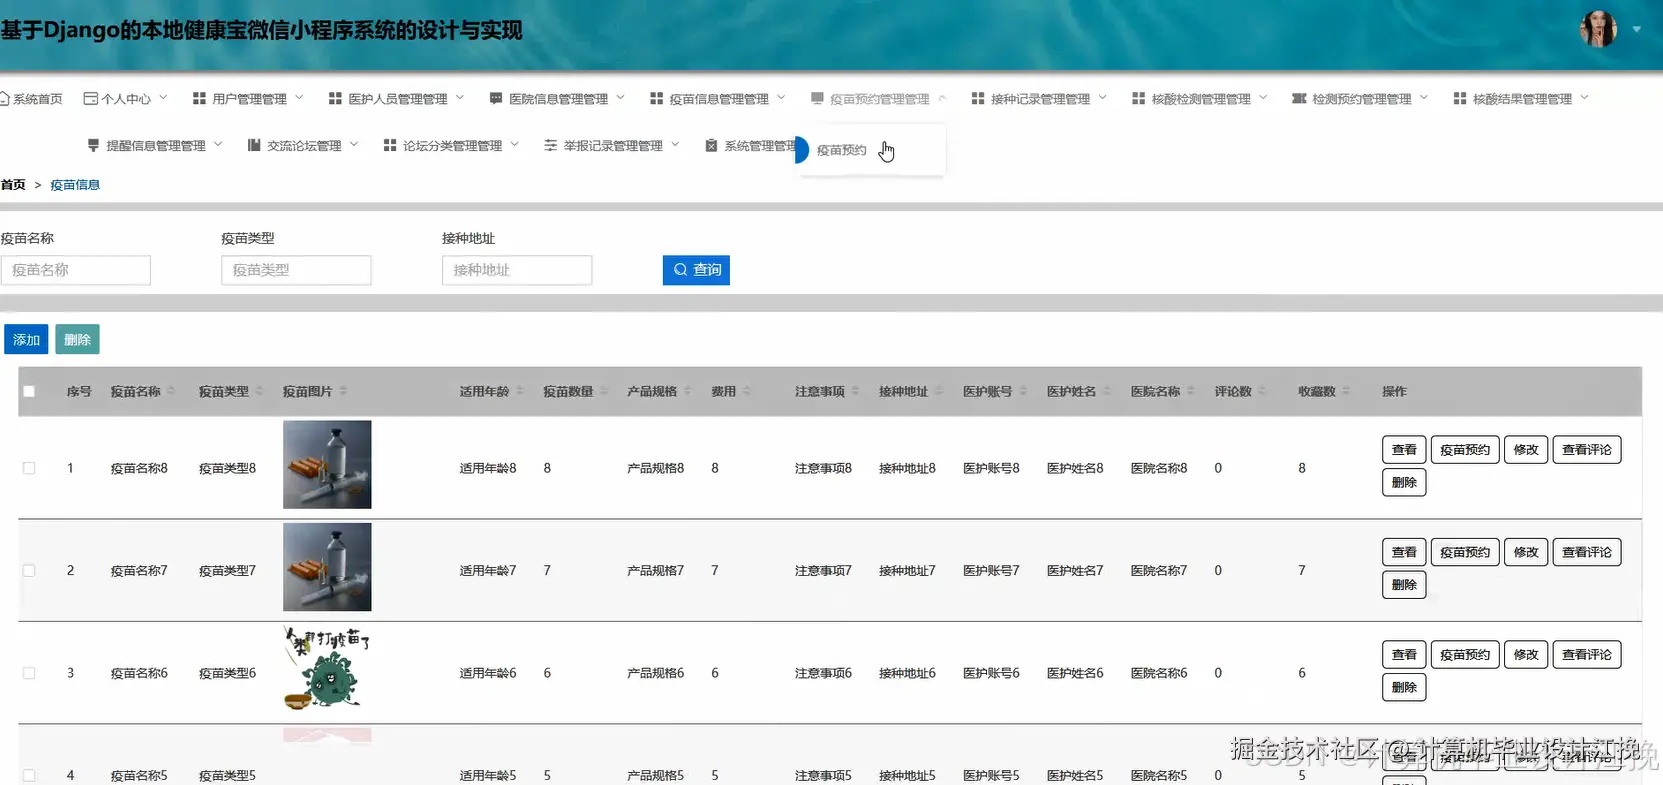1663x785 pixels.
Task: Focus the 疫苗名称 search input
Action: (76, 270)
